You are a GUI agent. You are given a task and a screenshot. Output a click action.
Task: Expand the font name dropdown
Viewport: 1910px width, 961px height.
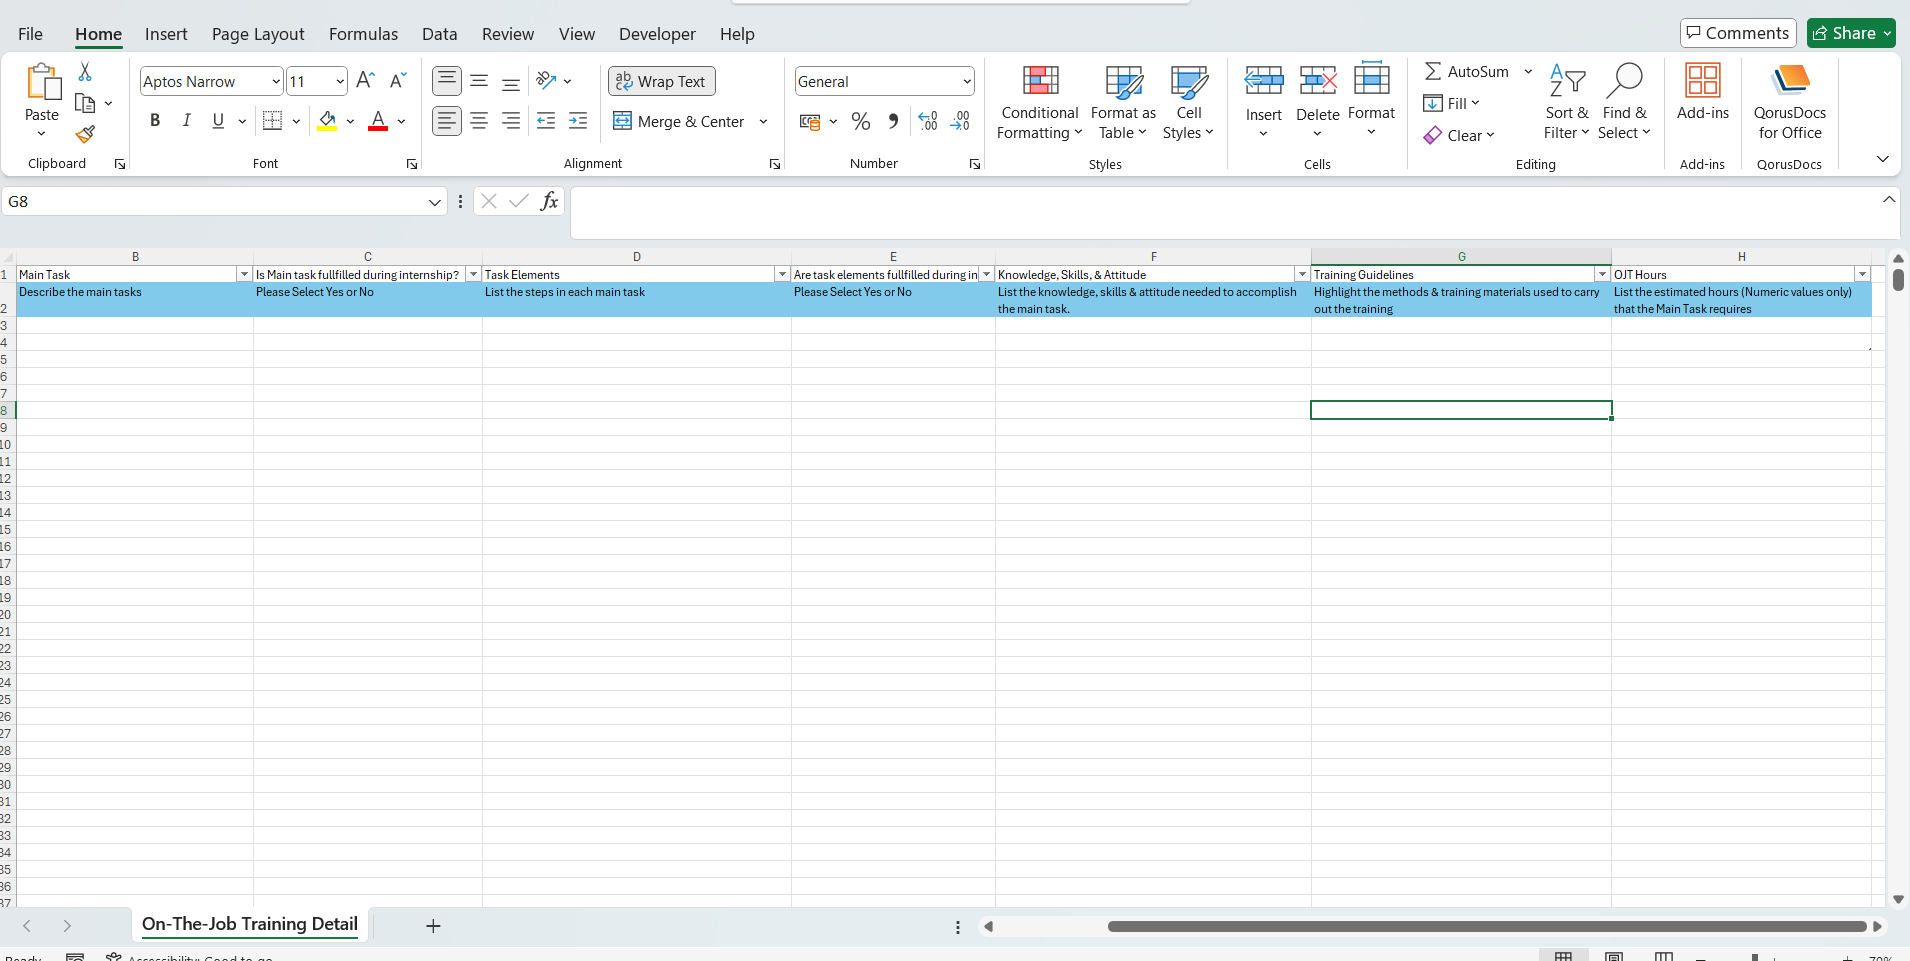(276, 82)
